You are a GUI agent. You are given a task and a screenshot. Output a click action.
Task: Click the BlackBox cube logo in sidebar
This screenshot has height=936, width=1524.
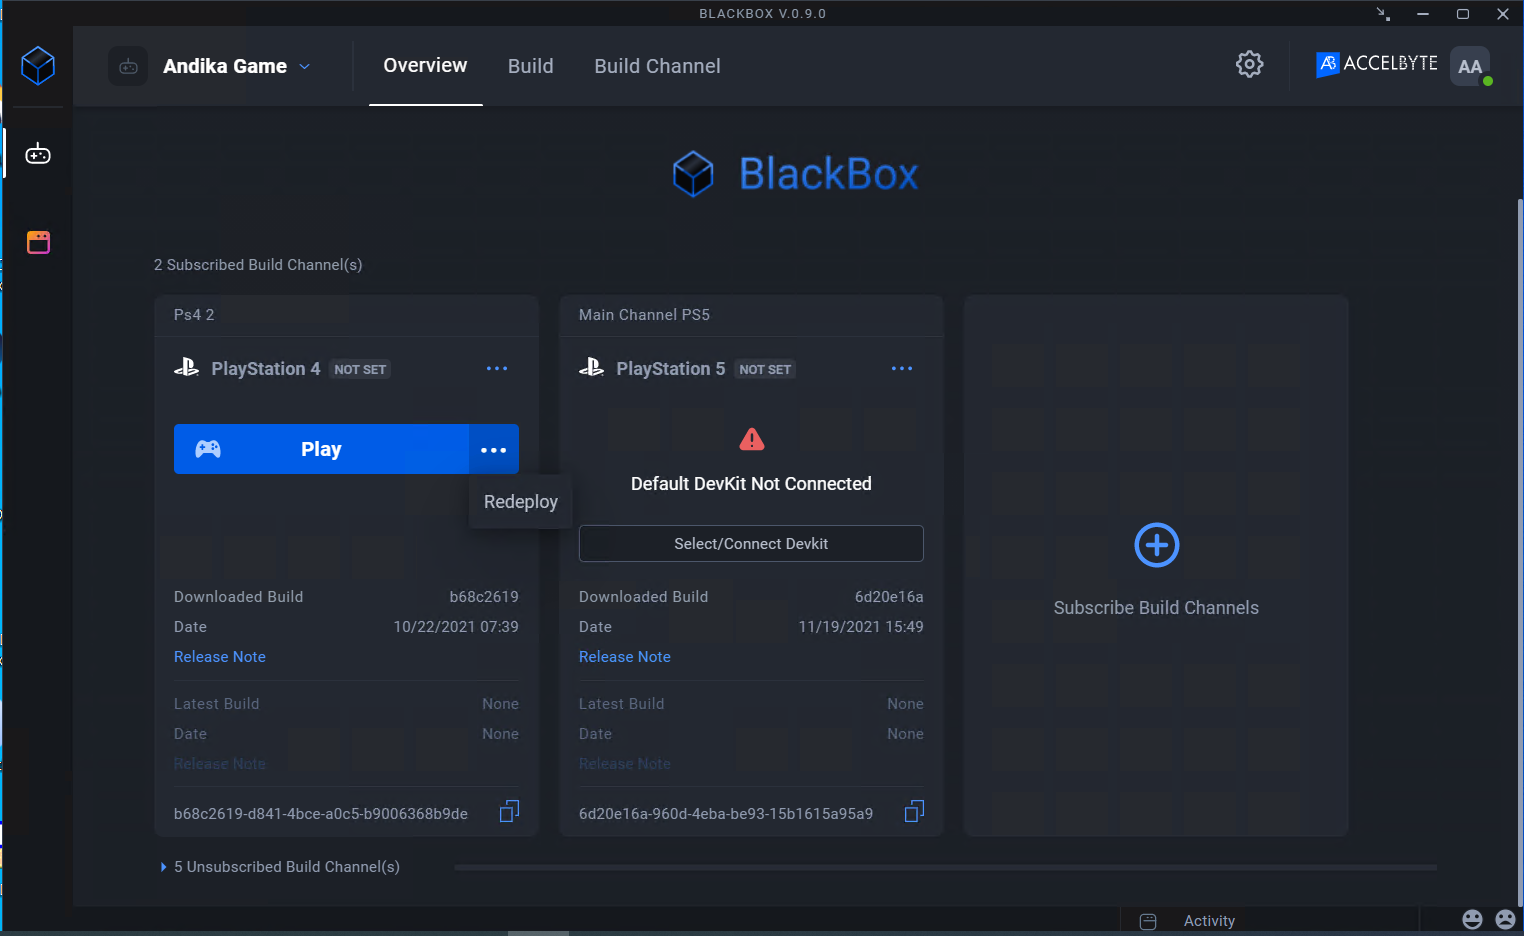38,66
